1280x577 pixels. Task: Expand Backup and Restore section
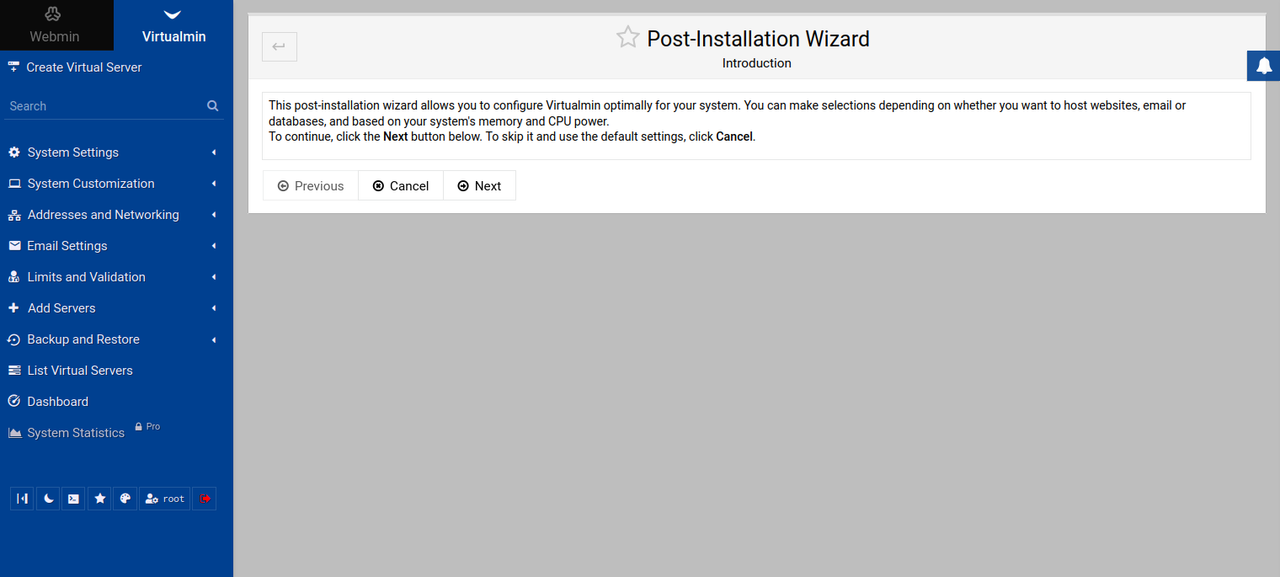[x=83, y=340]
